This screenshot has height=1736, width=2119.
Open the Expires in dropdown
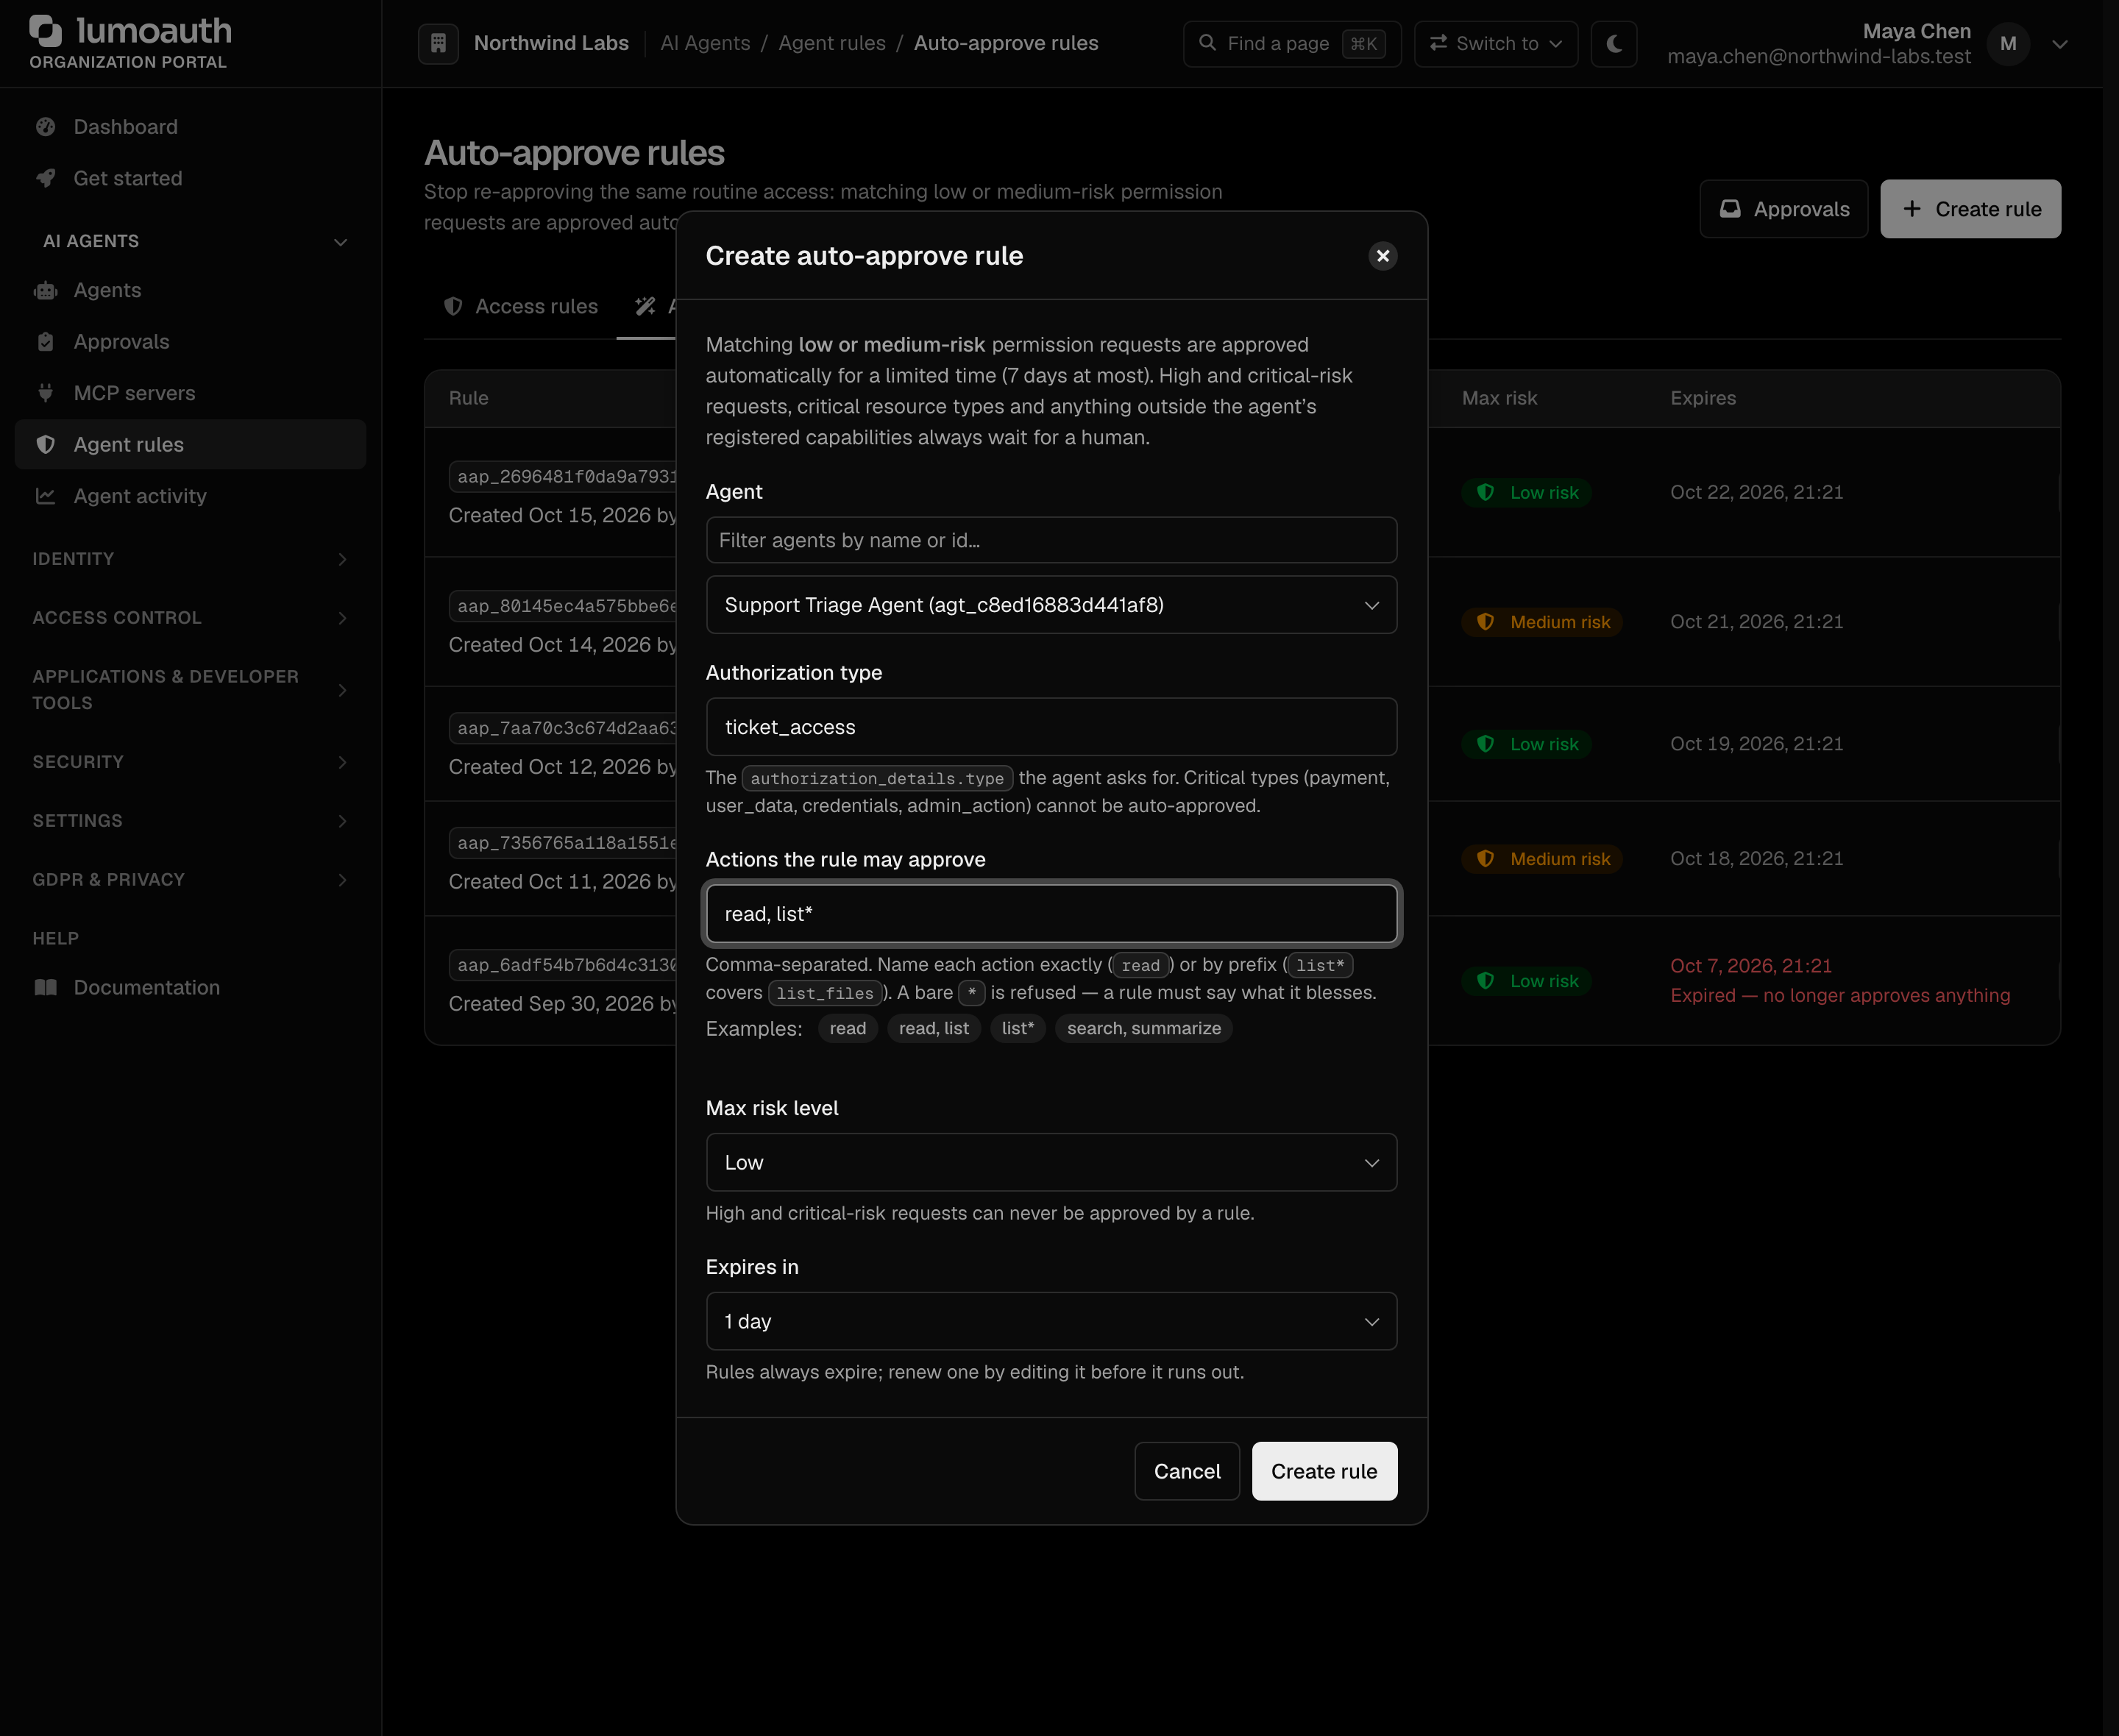tap(1051, 1321)
